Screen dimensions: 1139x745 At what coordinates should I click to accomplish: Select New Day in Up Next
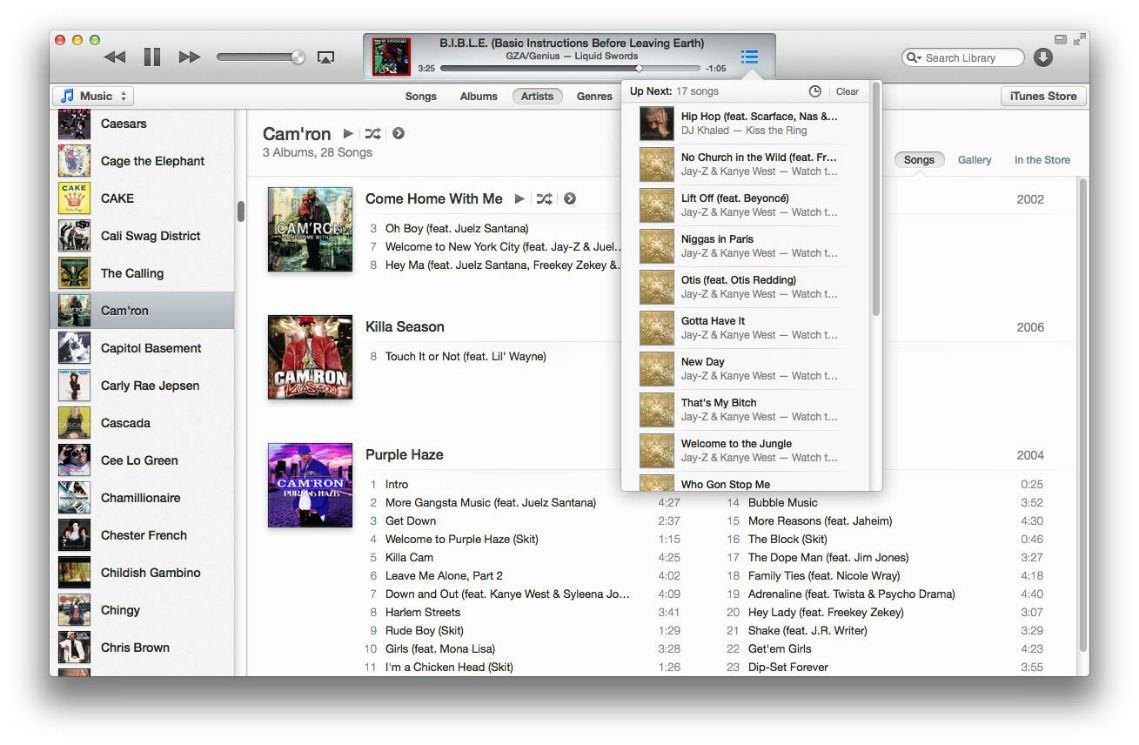click(747, 369)
